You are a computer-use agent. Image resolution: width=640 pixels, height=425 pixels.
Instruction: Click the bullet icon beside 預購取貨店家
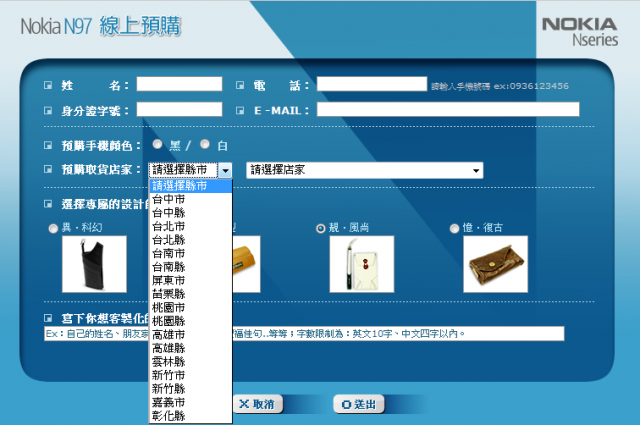coord(48,169)
